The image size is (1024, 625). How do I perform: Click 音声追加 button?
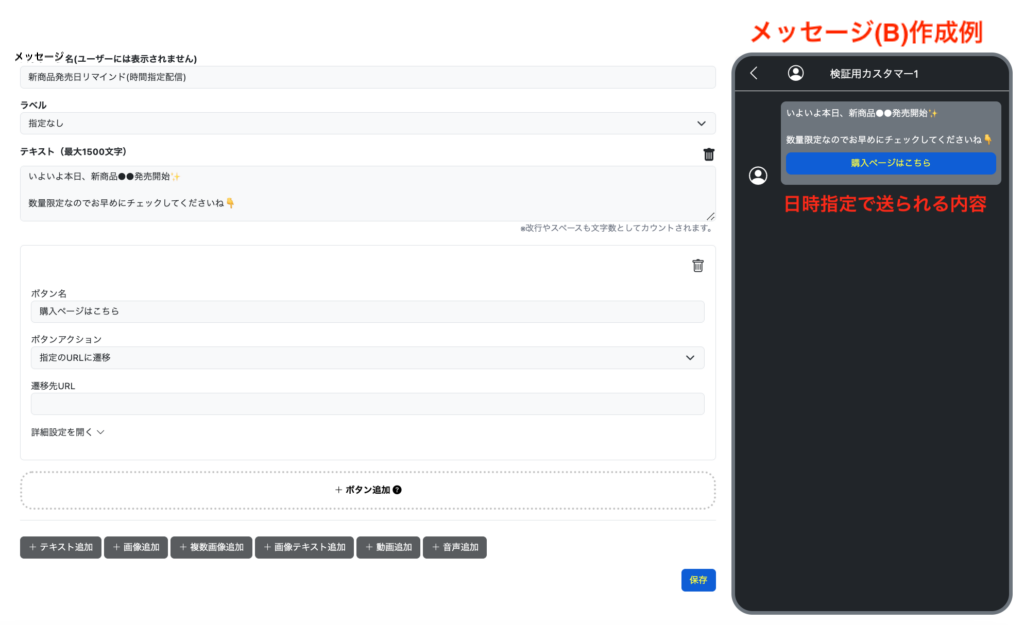pyautogui.click(x=454, y=547)
